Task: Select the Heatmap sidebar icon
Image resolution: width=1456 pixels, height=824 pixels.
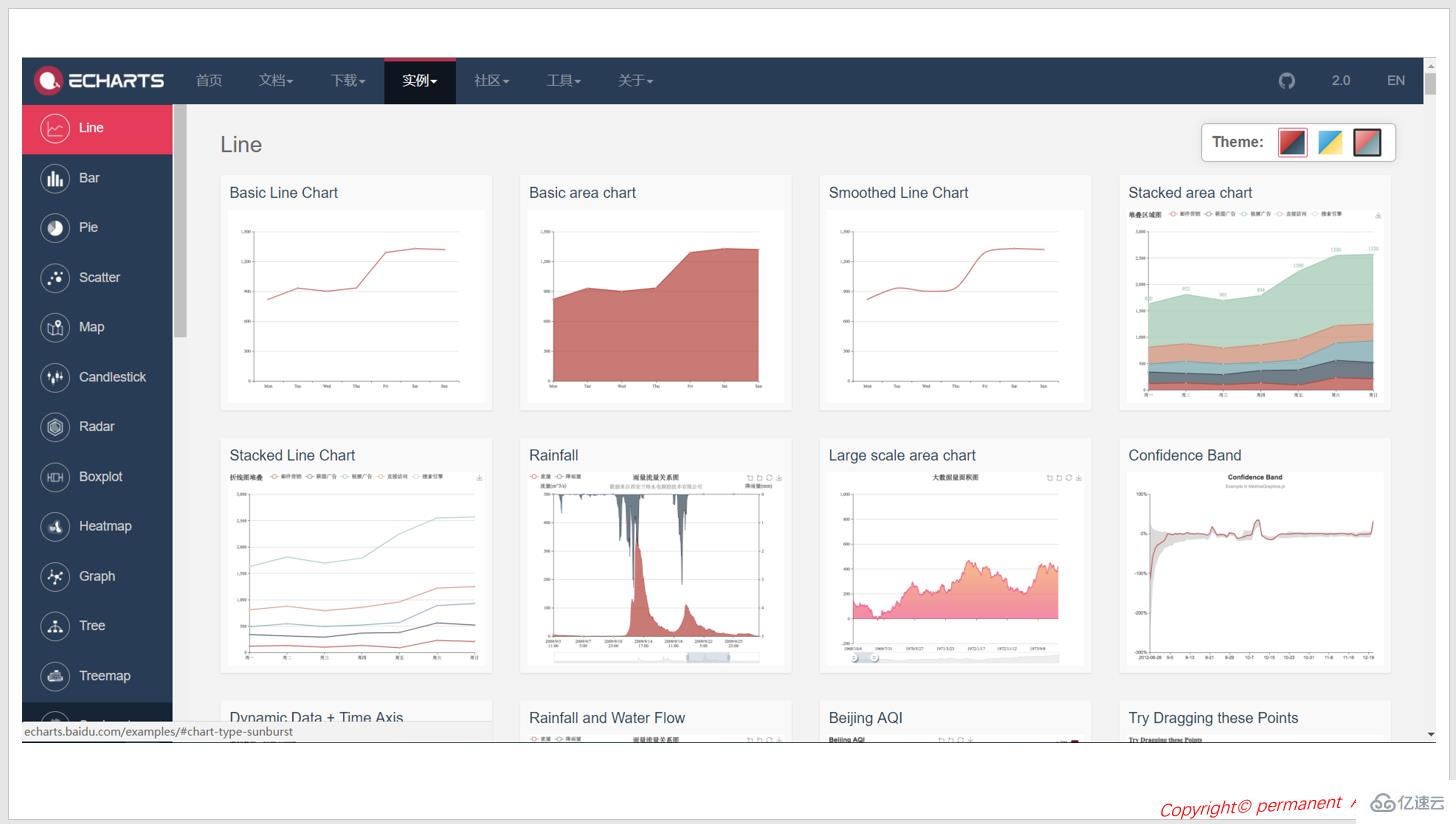Action: click(55, 526)
